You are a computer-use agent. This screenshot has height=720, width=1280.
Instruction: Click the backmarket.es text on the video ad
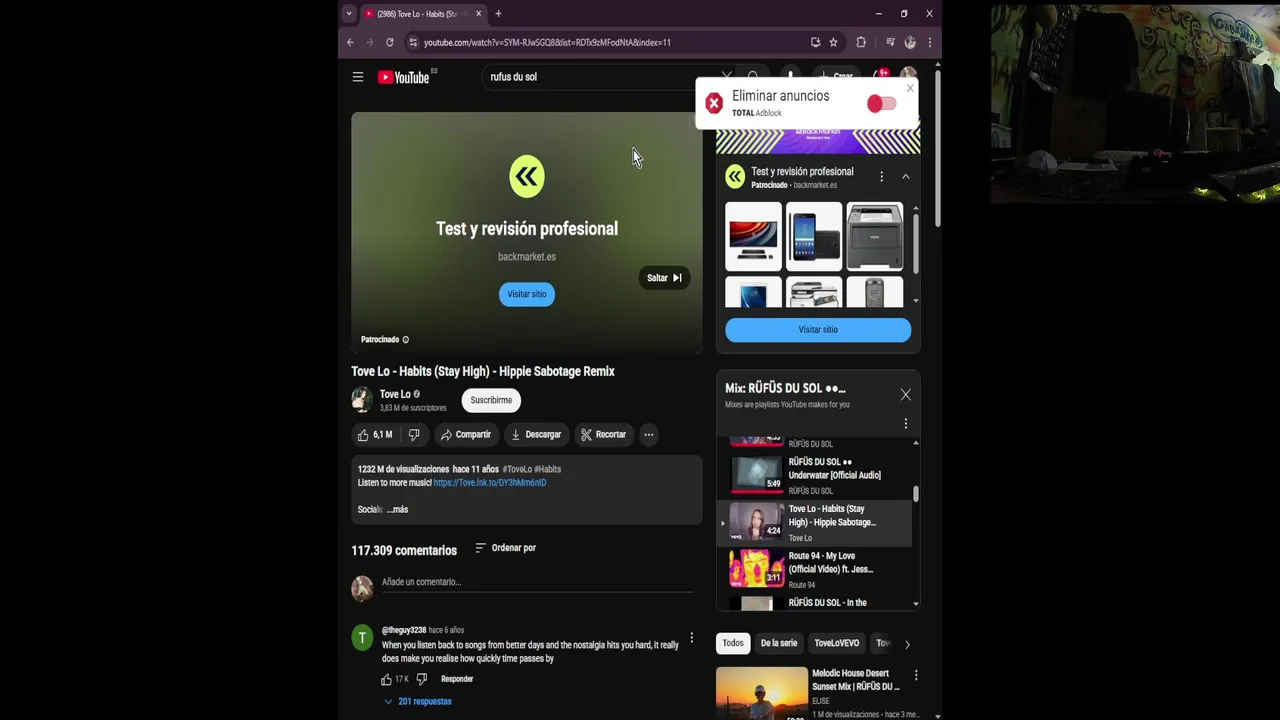(x=527, y=257)
